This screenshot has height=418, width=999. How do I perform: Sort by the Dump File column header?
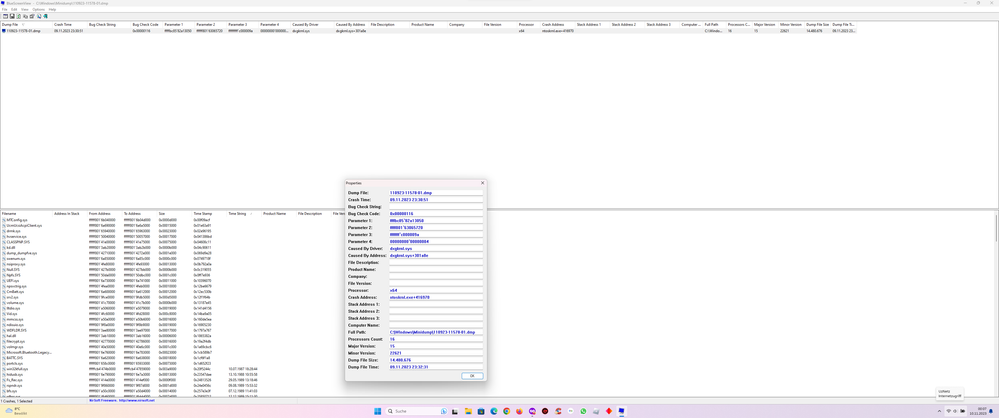click(25, 24)
